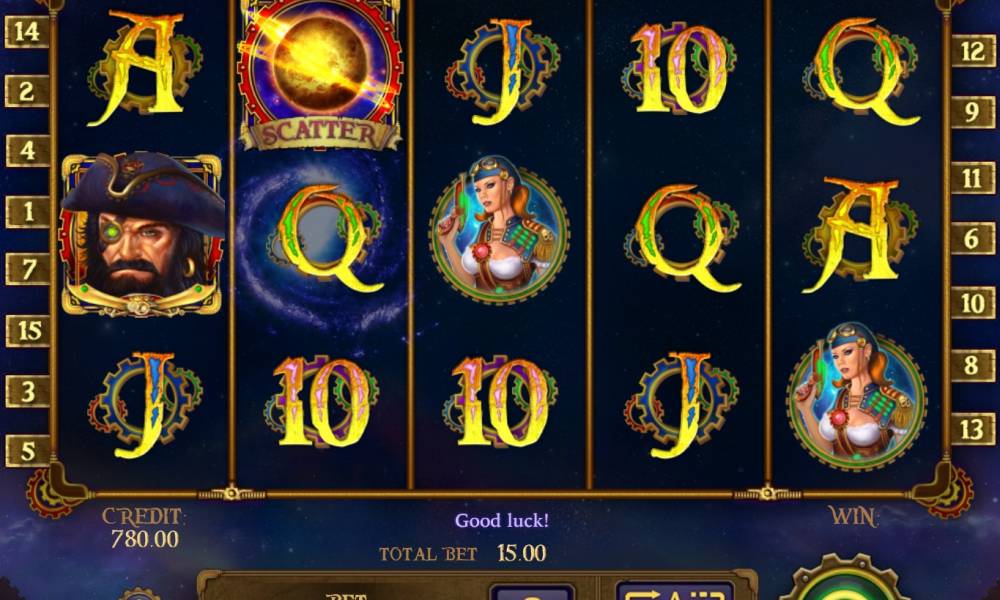Viewport: 1000px width, 600px height.
Task: Choose payline 13 marker
Action: pyautogui.click(x=973, y=428)
